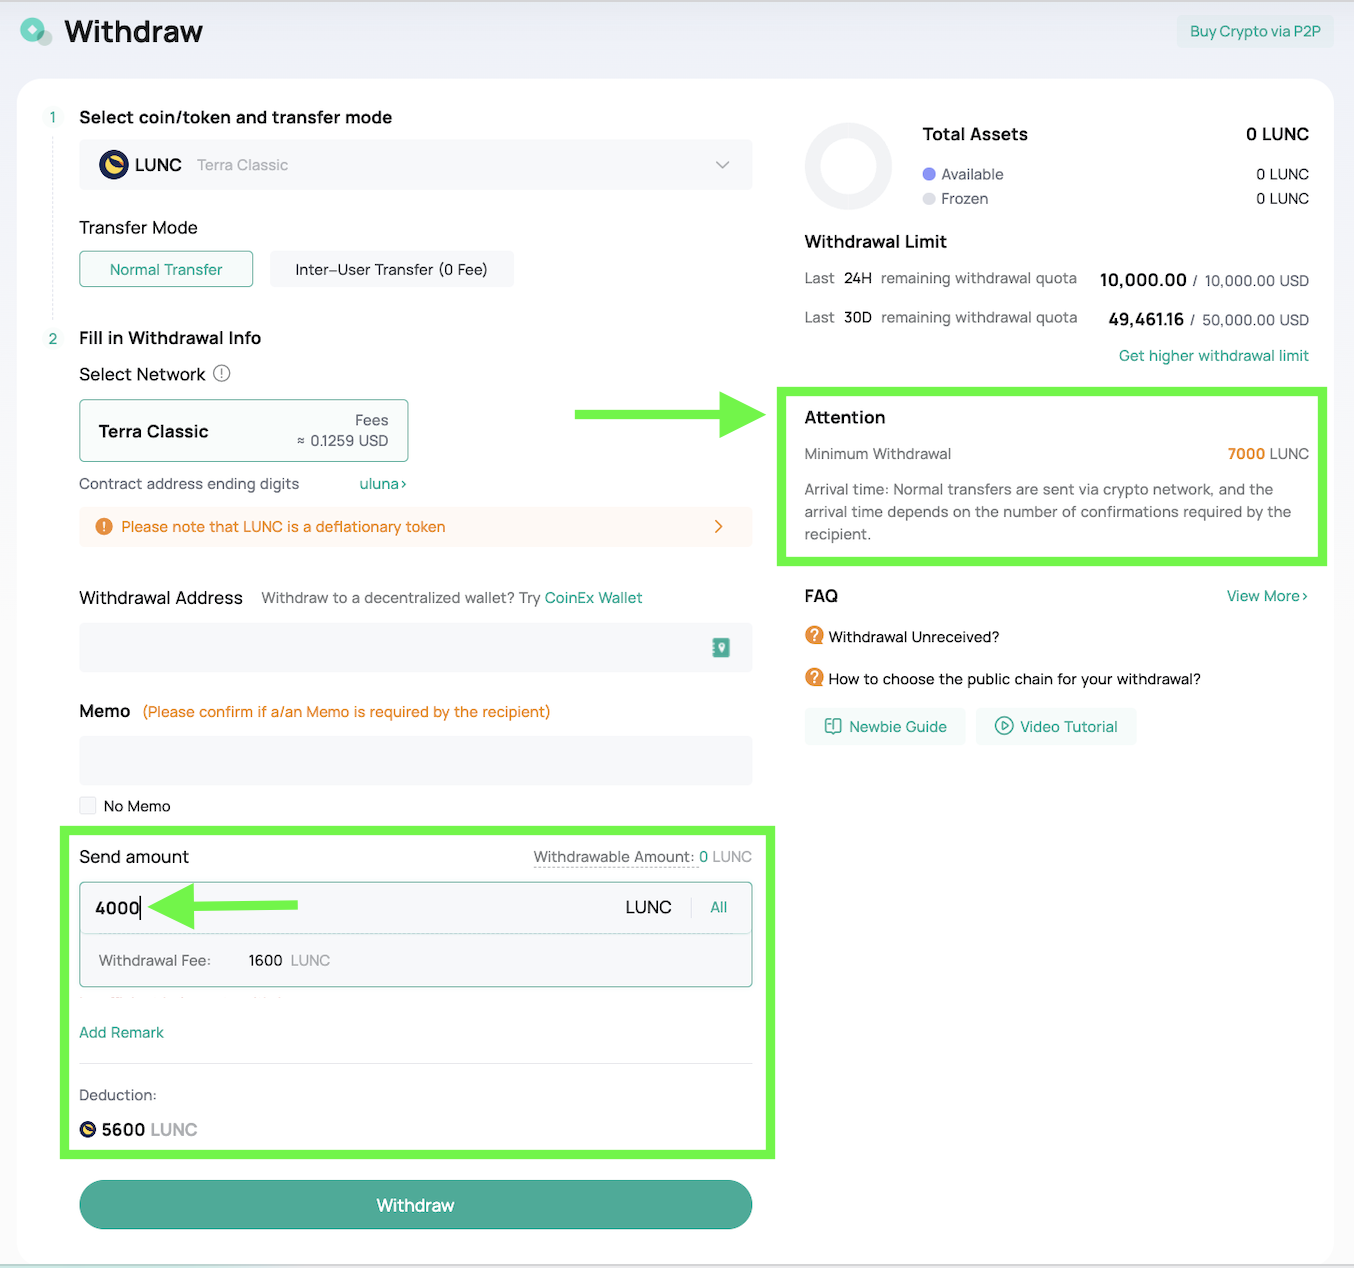Image resolution: width=1354 pixels, height=1268 pixels.
Task: Click the orange warning icon in deflationary notice
Action: [x=104, y=527]
